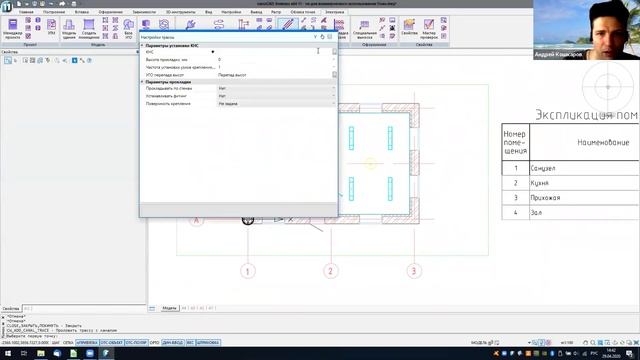640x360 pixels.
Task: Click the axis bubble labeled 2
Action: click(331, 271)
